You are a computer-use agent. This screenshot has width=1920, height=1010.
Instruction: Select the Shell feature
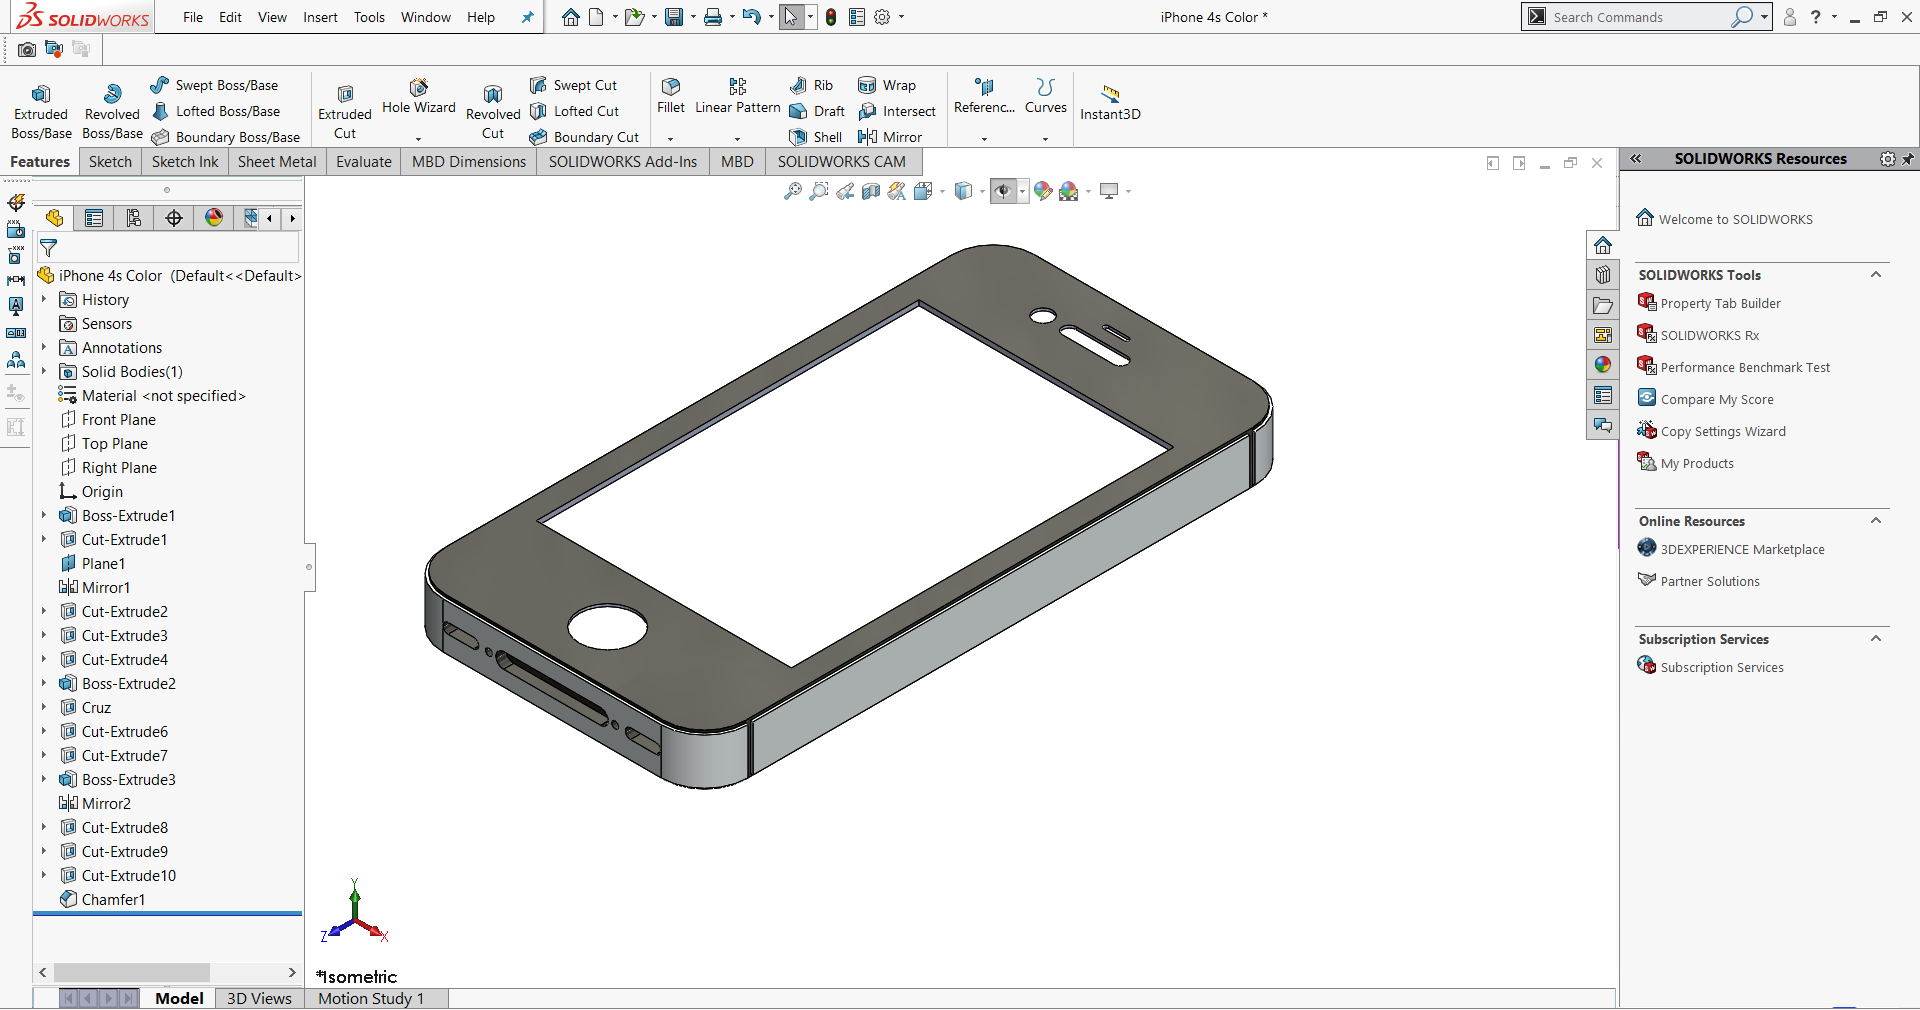[x=816, y=137]
